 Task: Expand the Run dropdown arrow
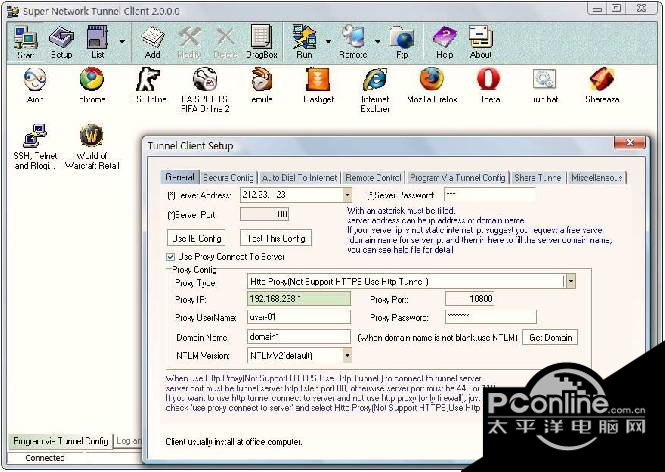click(328, 42)
